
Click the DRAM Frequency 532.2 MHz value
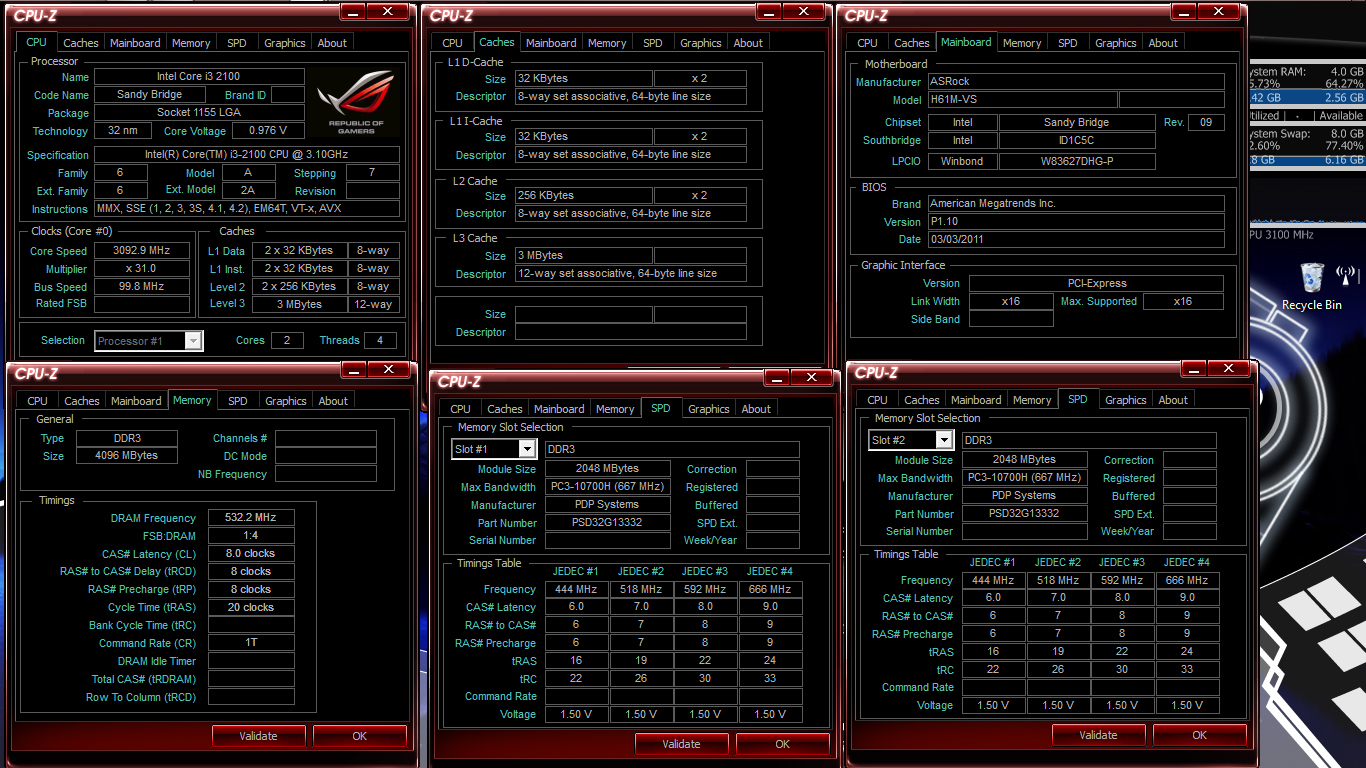(251, 518)
